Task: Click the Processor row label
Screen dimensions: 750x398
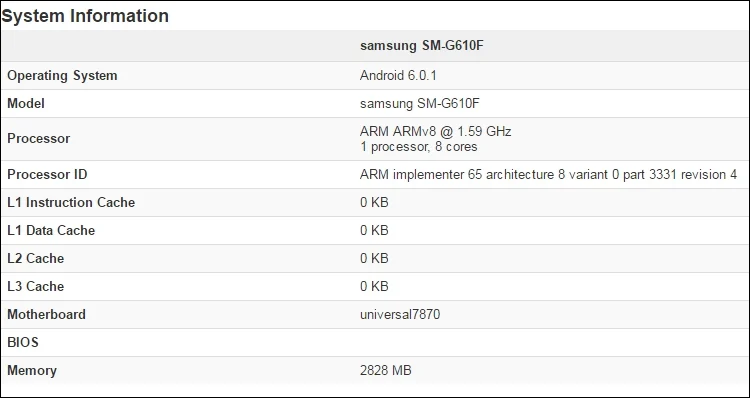Action: [39, 139]
